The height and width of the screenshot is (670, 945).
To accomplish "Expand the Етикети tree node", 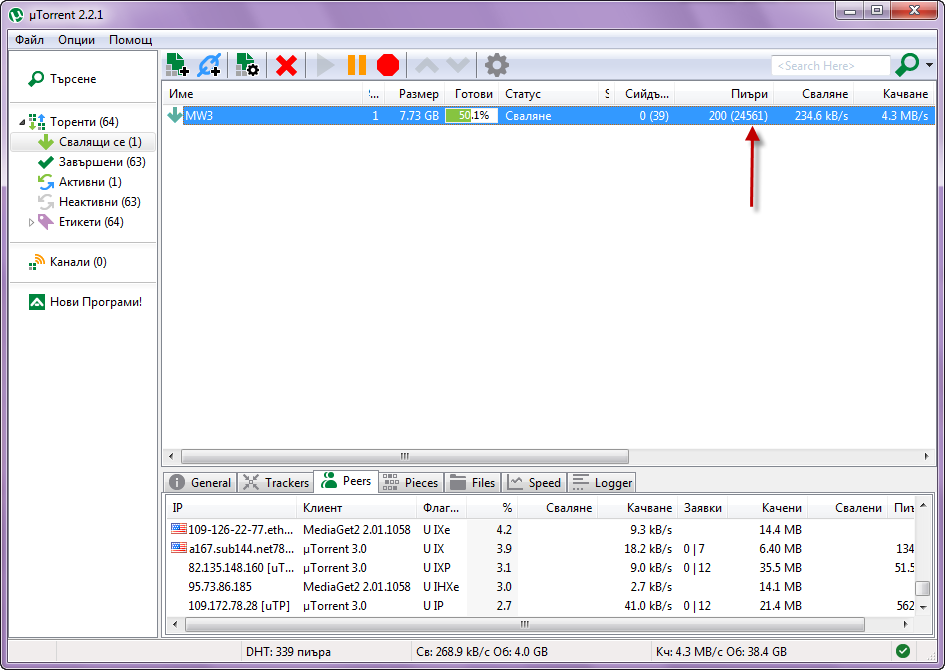I will 31,222.
